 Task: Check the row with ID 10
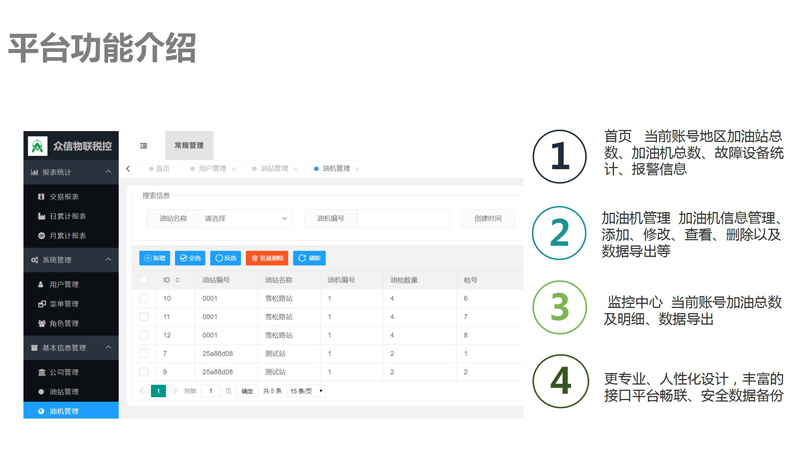pos(144,299)
